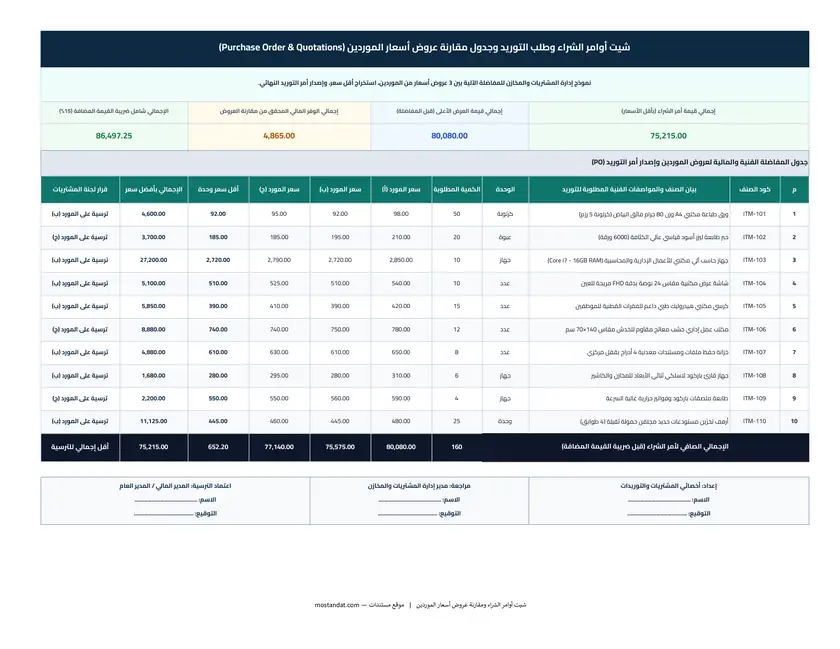The height and width of the screenshot is (649, 840).
Task: Click the "سعر المورد (ج)" column header
Action: pos(279,189)
